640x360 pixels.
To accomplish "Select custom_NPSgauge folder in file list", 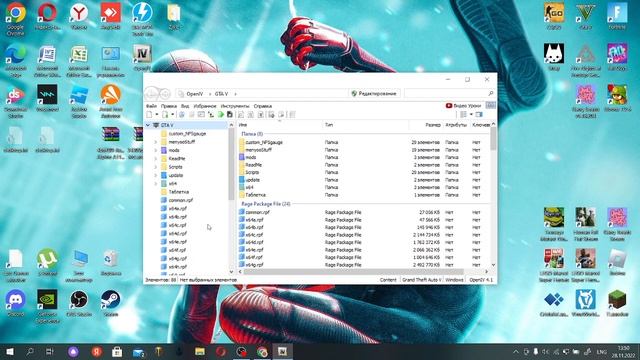I will tap(264, 142).
